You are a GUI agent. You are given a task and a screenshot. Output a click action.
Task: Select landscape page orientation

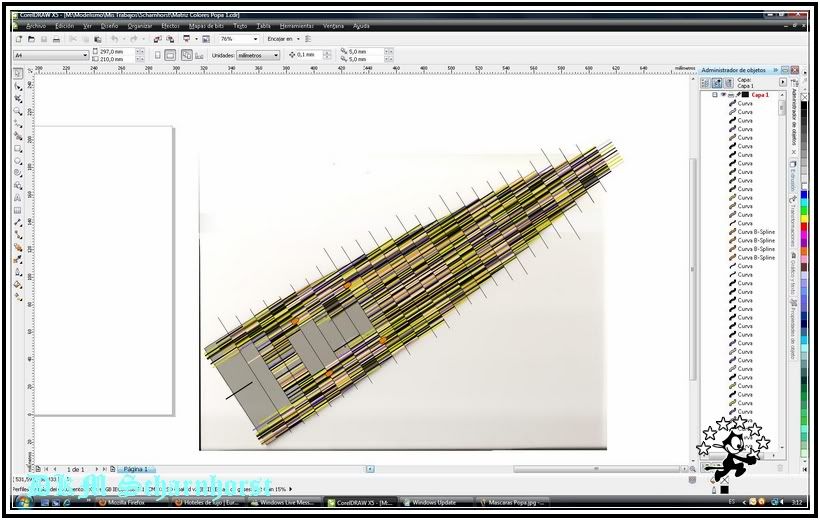(171, 55)
